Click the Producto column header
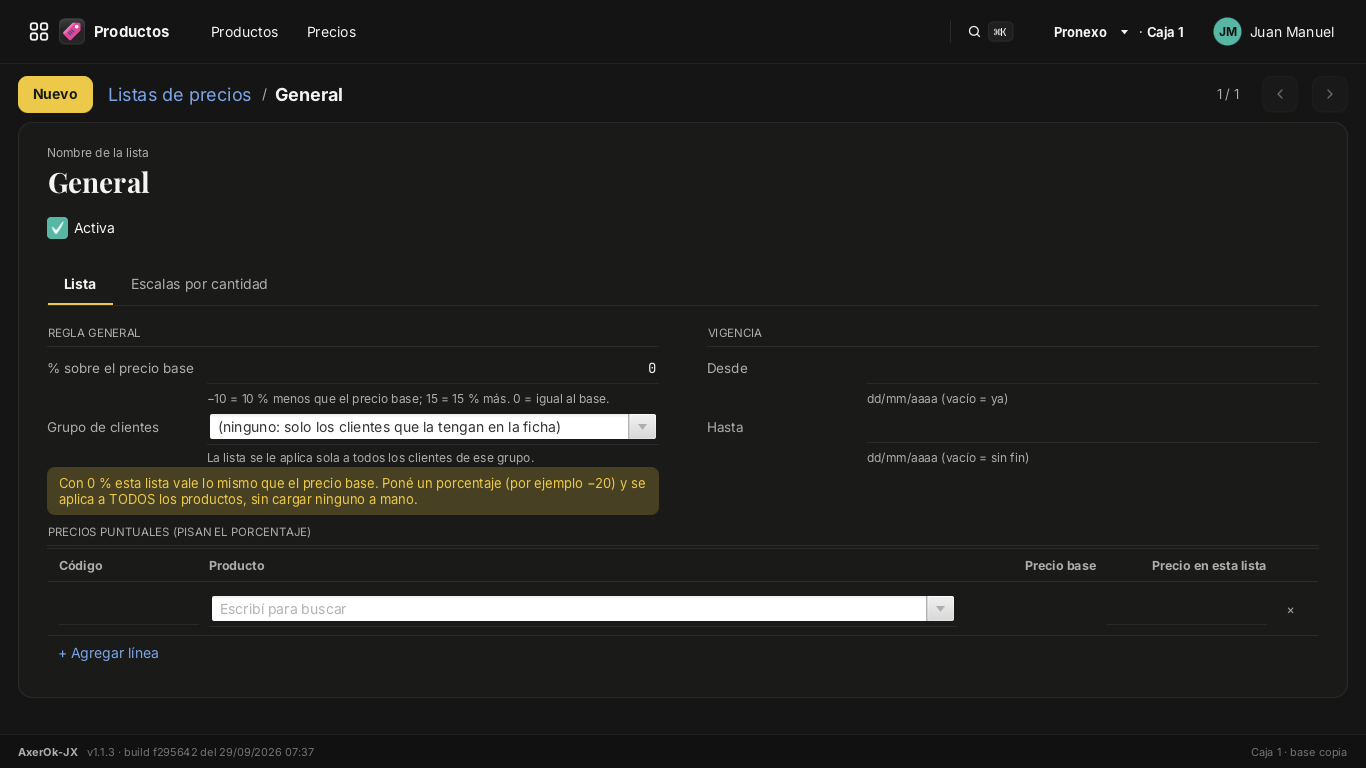This screenshot has height=768, width=1366. (237, 566)
